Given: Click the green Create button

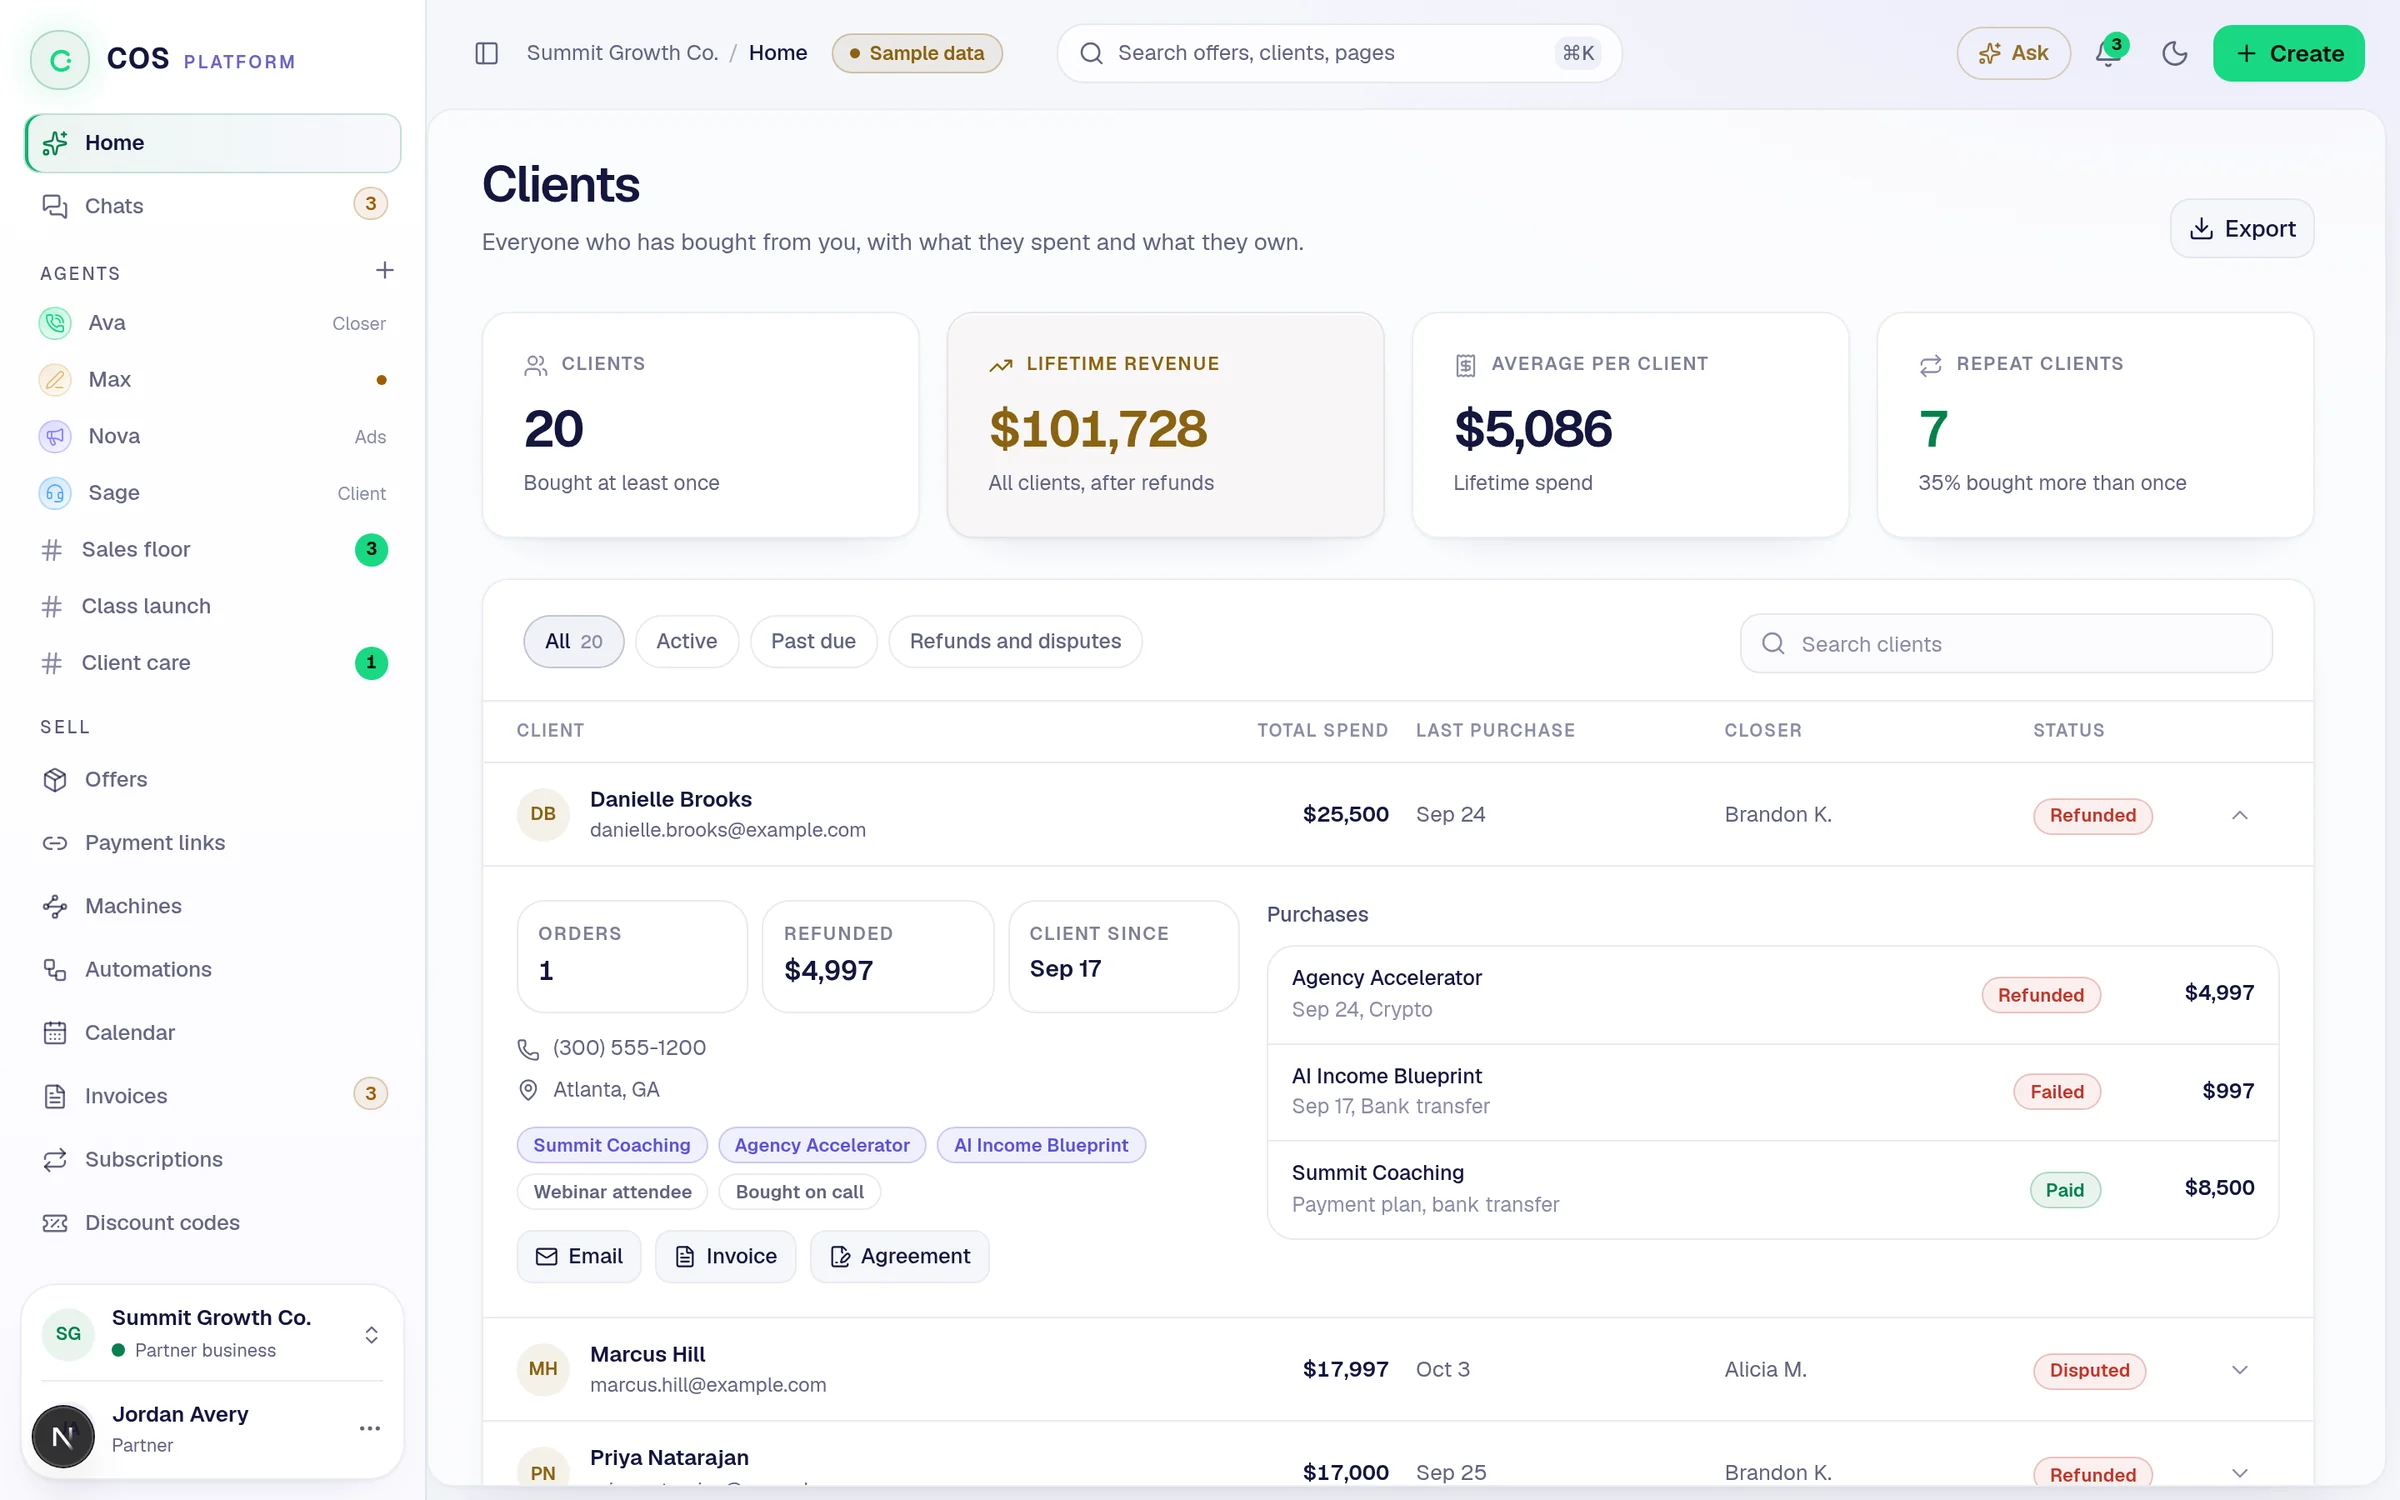Looking at the screenshot, I should point(2288,53).
